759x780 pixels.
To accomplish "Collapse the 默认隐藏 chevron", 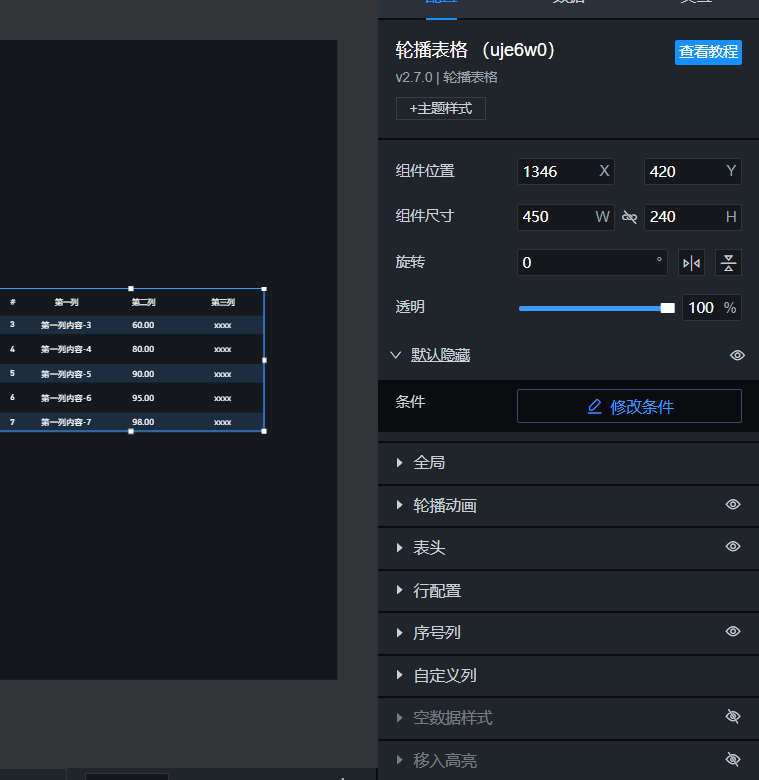I will [x=395, y=355].
